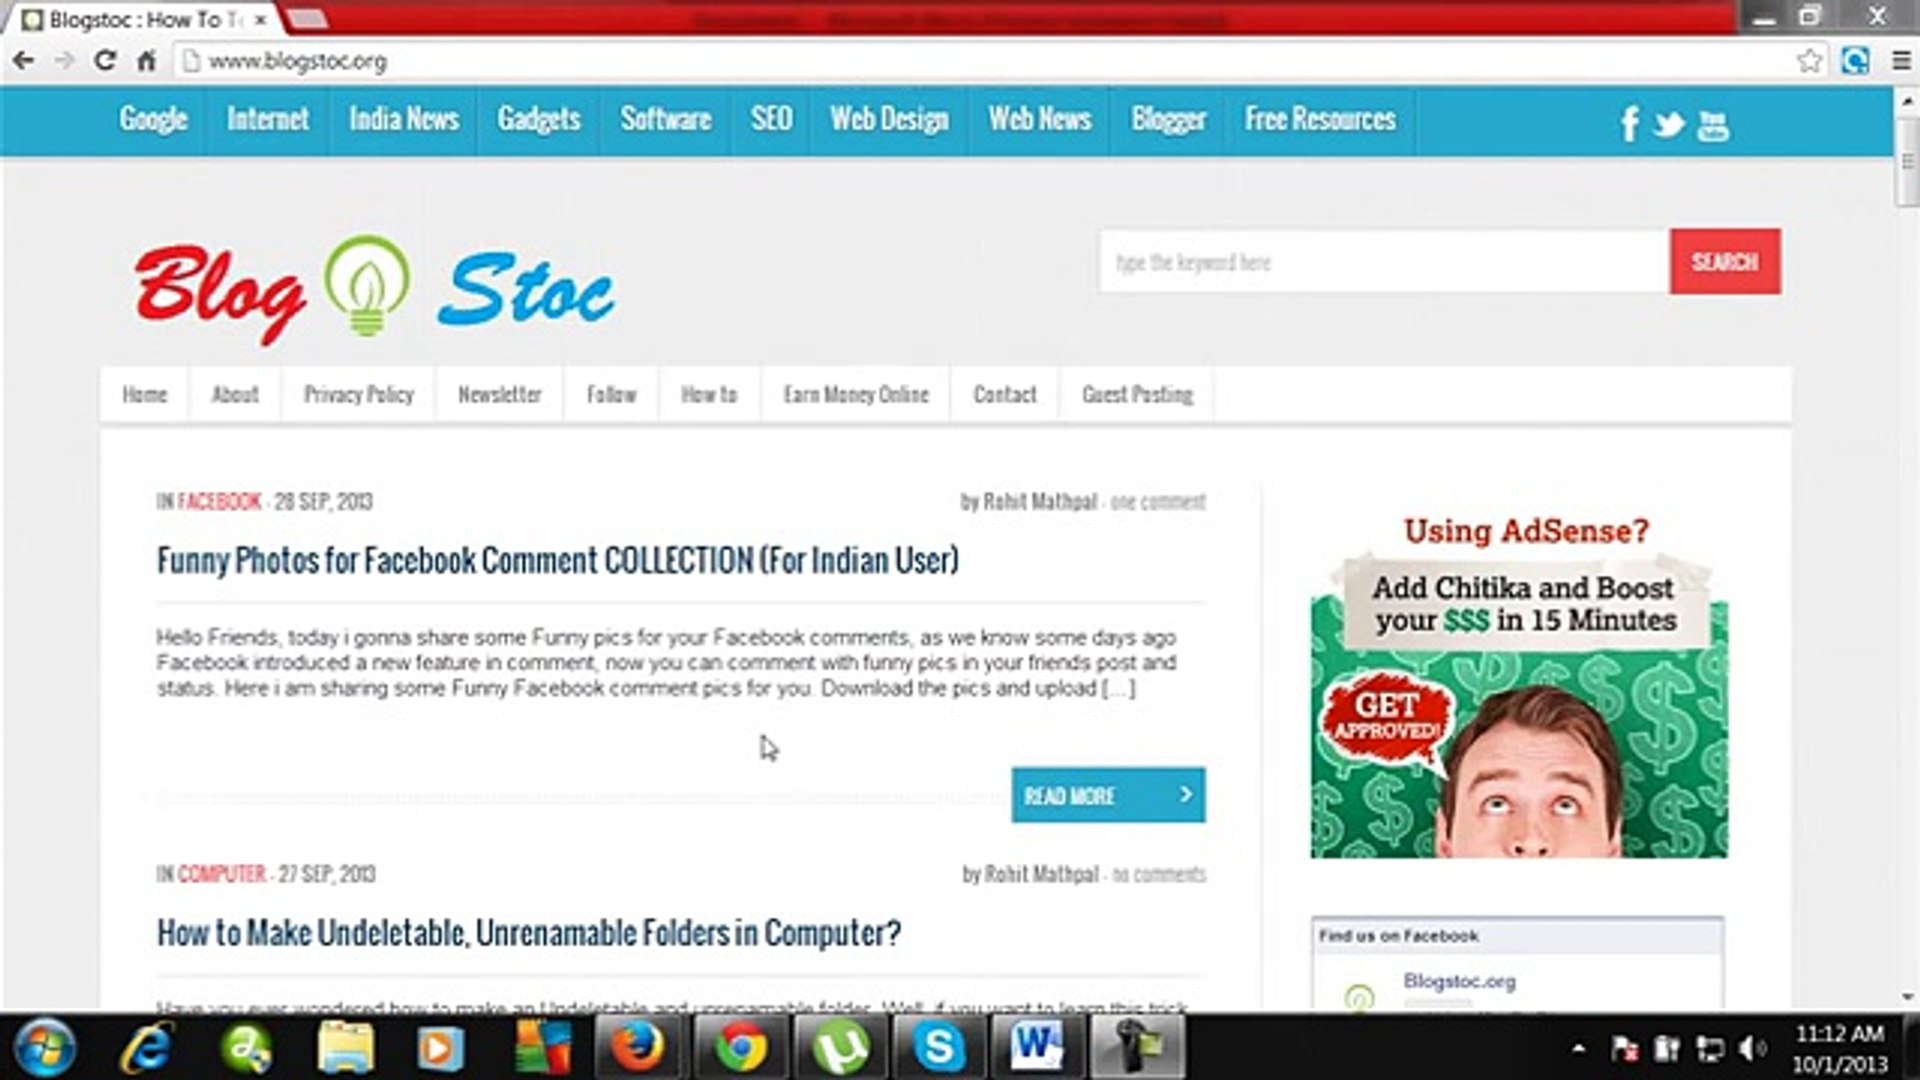1920x1080 pixels.
Task: Show hidden system tray icons arrow
Action: click(x=1578, y=1048)
